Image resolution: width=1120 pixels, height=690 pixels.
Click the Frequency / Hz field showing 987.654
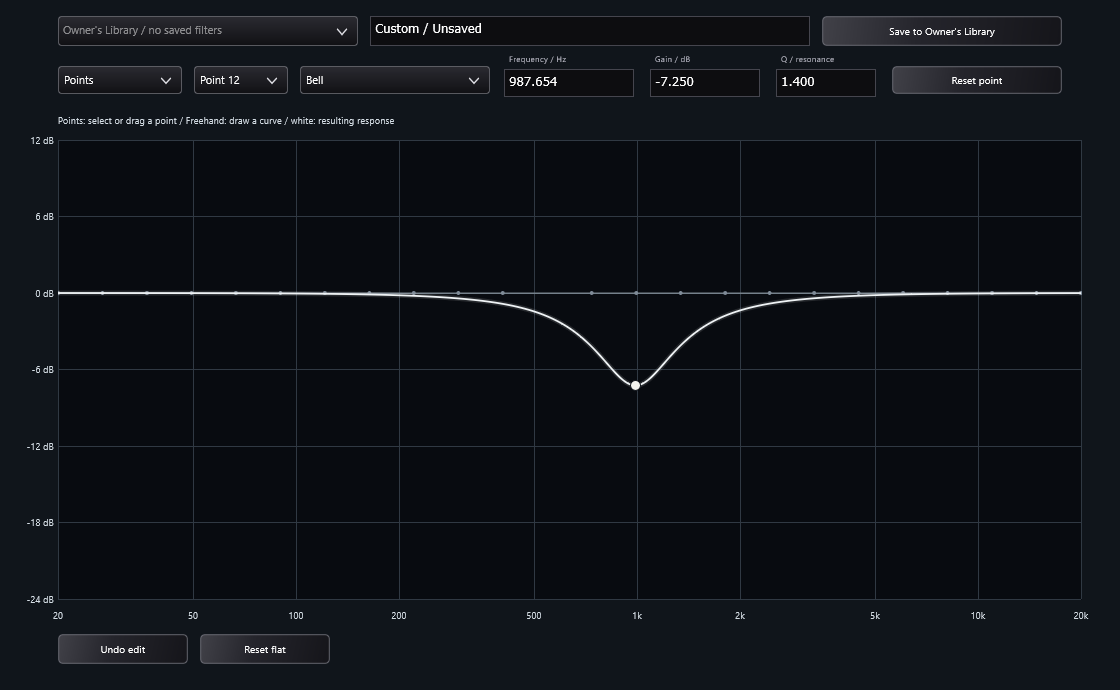tap(569, 82)
